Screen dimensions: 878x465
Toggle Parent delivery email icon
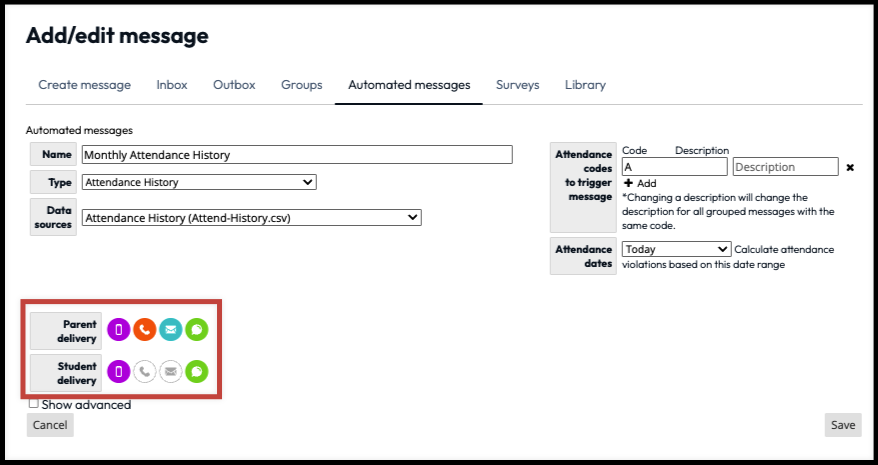[171, 330]
